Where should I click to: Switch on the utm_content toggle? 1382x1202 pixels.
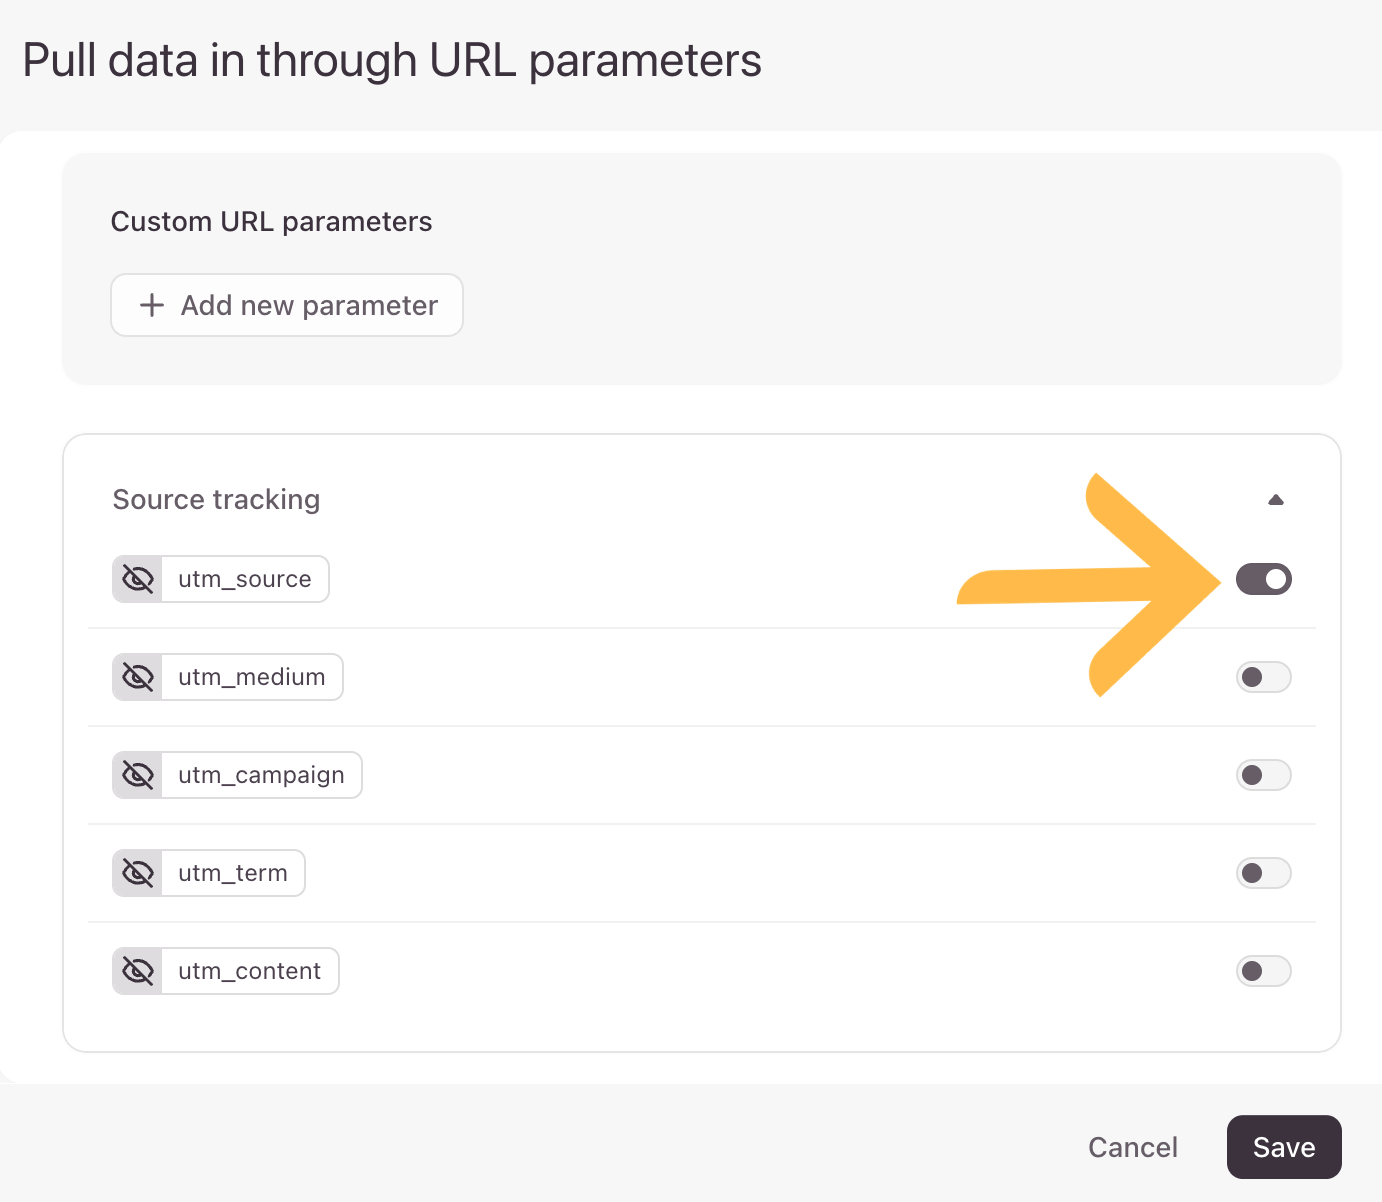click(x=1264, y=971)
